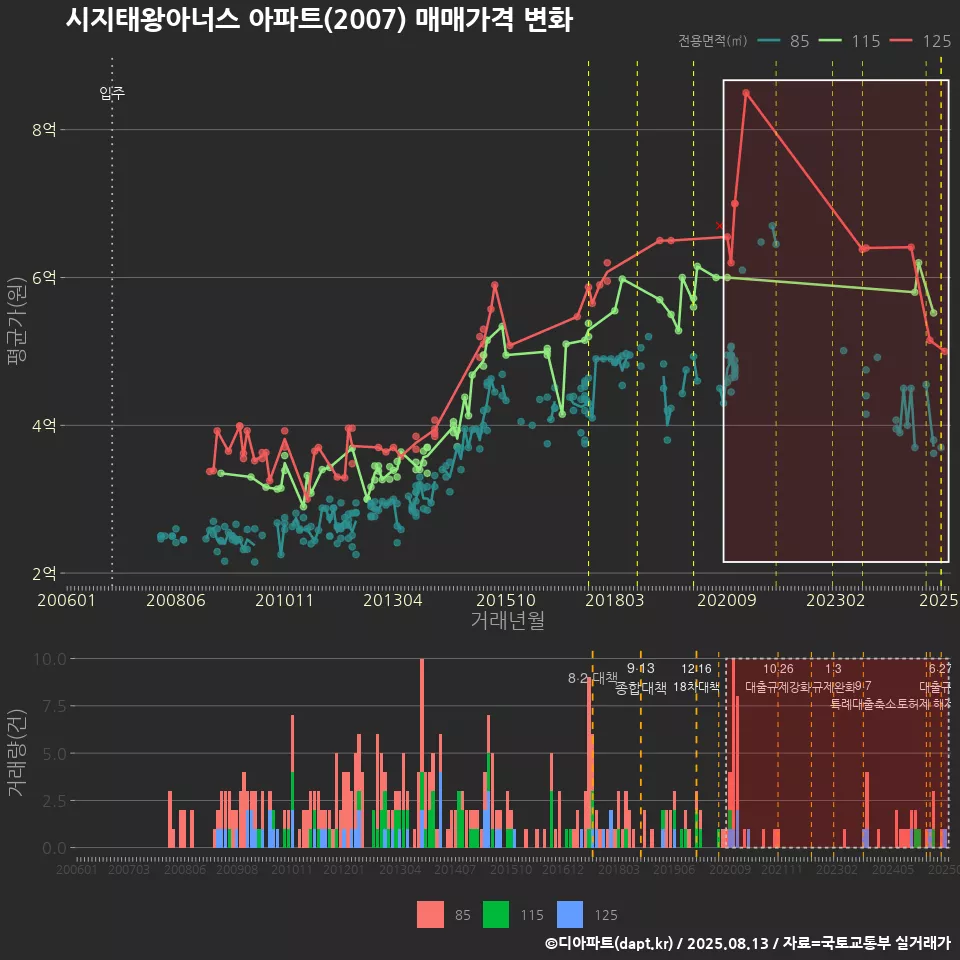Click the 200908 label on volume chart axis
This screenshot has width=960, height=960.
(x=237, y=869)
